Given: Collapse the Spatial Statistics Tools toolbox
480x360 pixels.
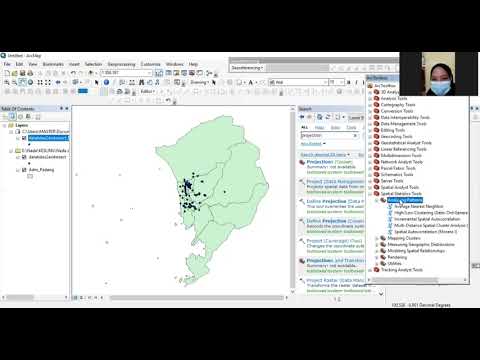Looking at the screenshot, I should (x=370, y=194).
